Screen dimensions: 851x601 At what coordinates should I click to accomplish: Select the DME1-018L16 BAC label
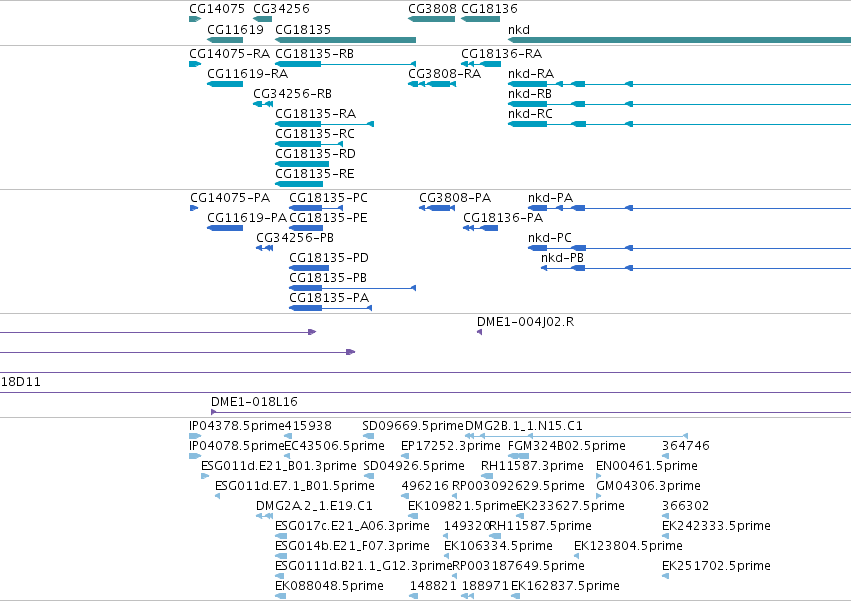(255, 402)
